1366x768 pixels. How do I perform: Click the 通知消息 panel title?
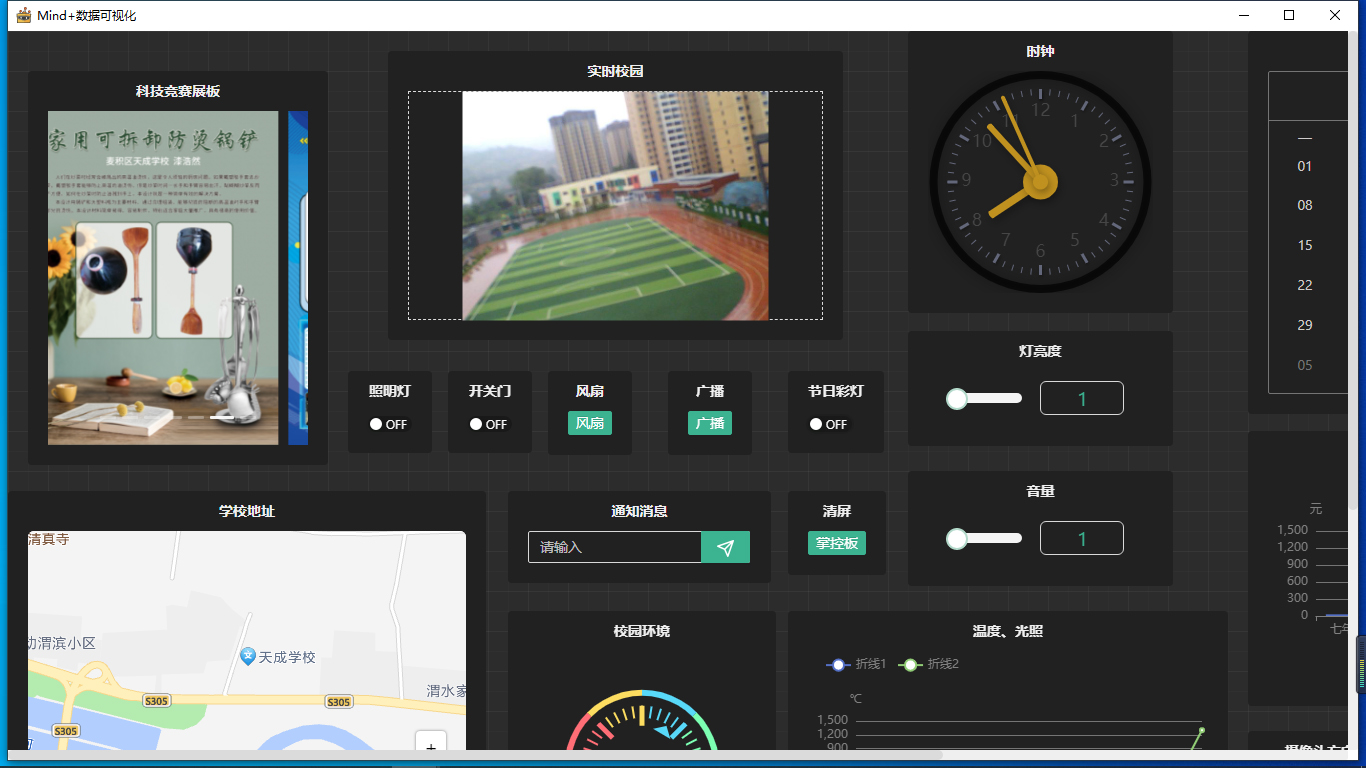pyautogui.click(x=639, y=511)
